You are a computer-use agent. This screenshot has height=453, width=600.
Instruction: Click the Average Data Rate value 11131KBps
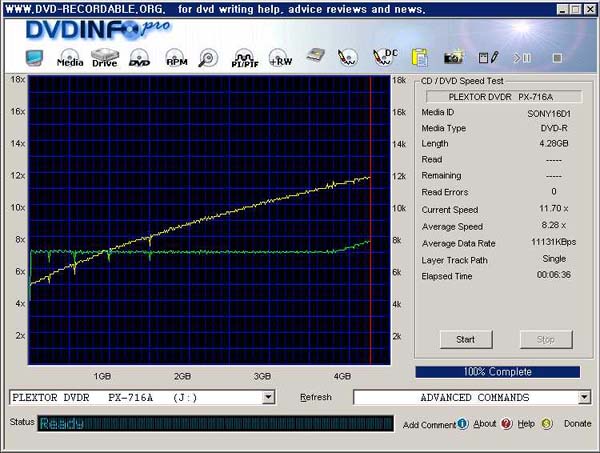click(554, 242)
